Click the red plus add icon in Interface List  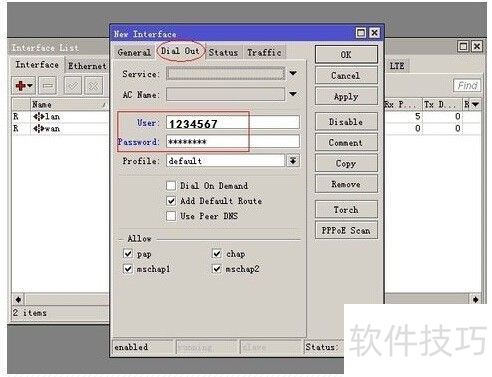click(x=20, y=86)
